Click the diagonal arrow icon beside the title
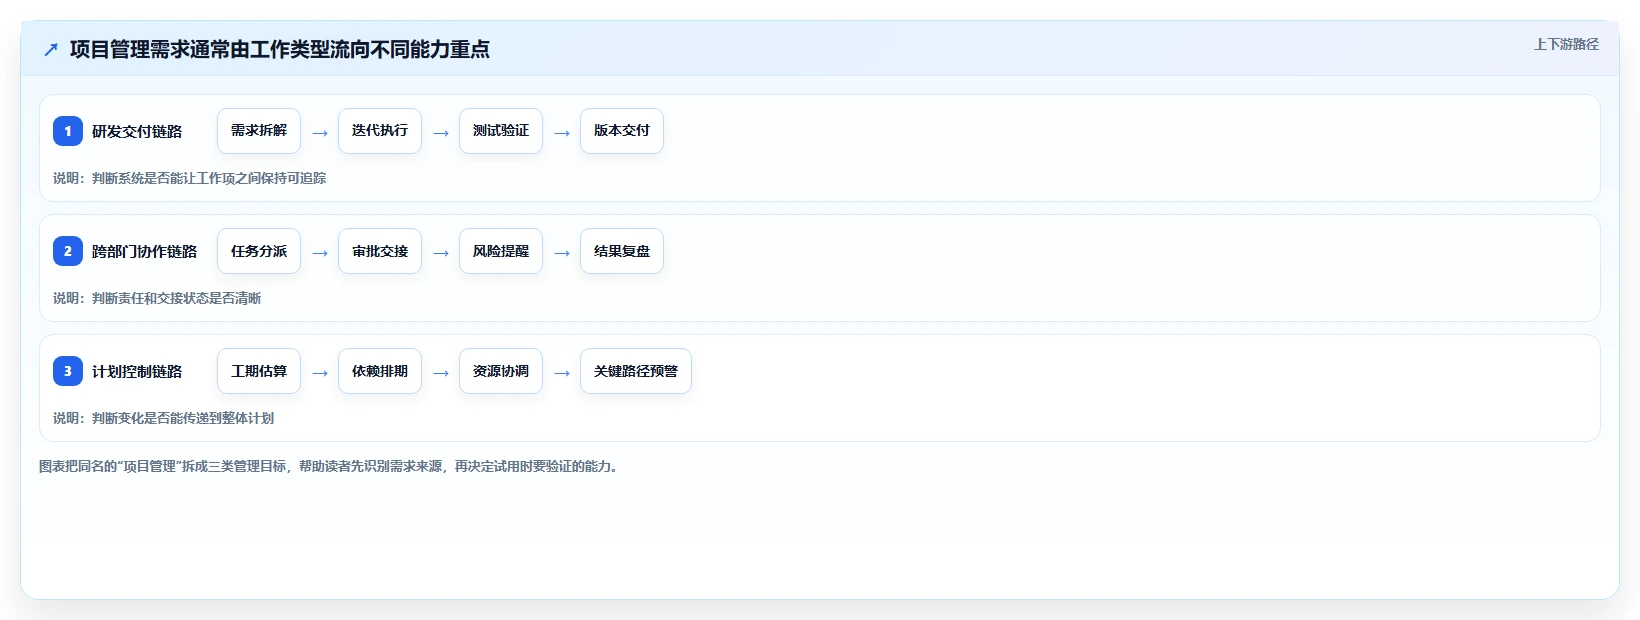The width and height of the screenshot is (1640, 620). pos(51,49)
